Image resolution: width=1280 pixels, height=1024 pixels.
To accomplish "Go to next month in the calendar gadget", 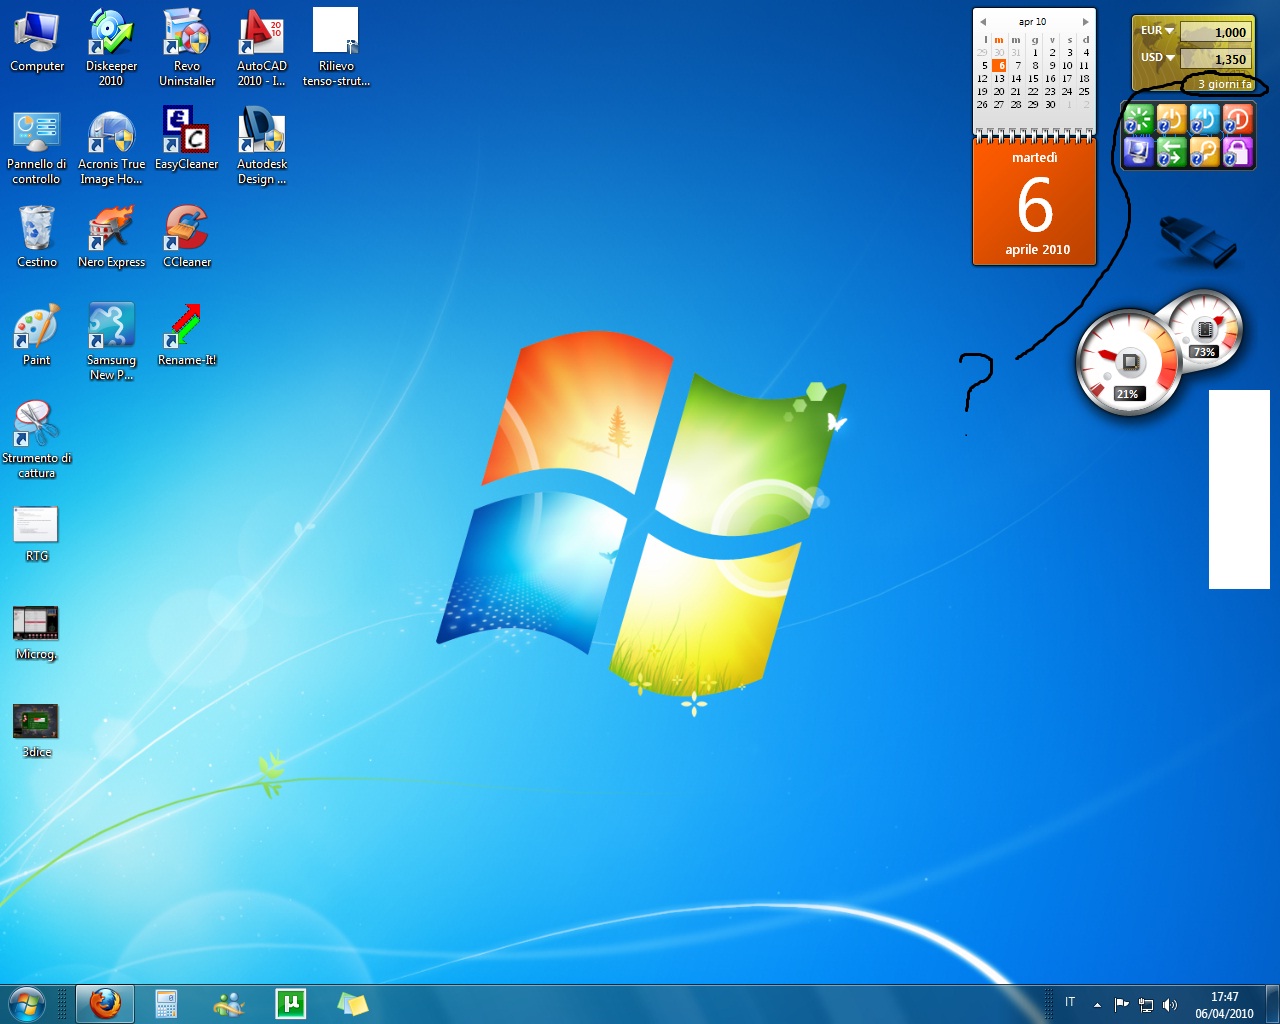I will (x=1085, y=21).
